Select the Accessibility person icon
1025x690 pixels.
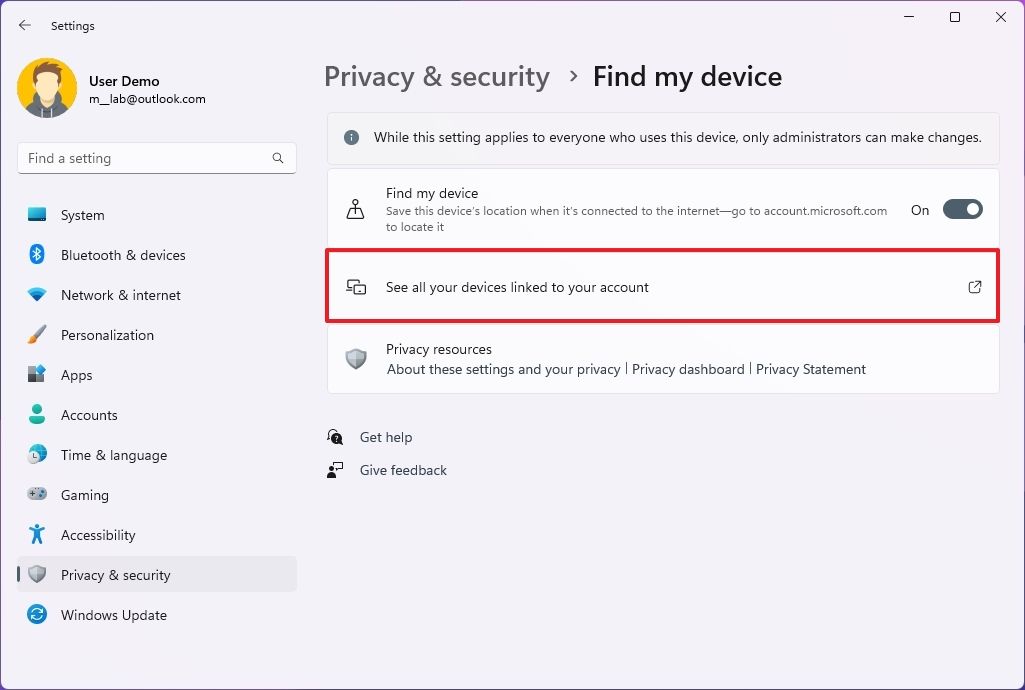pyautogui.click(x=36, y=535)
